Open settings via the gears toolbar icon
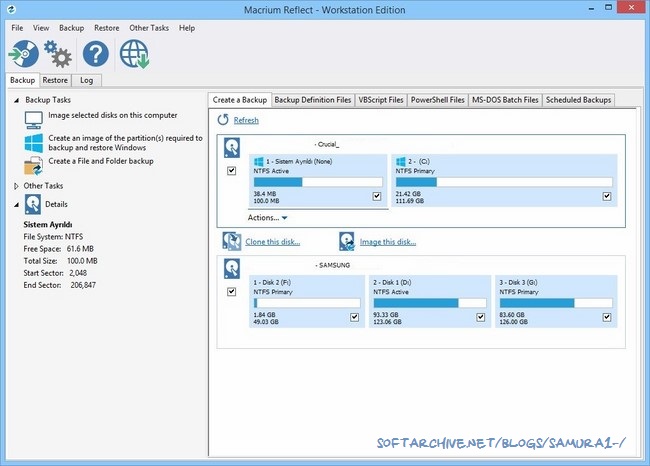Screen dimensions: 650x466 click(56, 54)
